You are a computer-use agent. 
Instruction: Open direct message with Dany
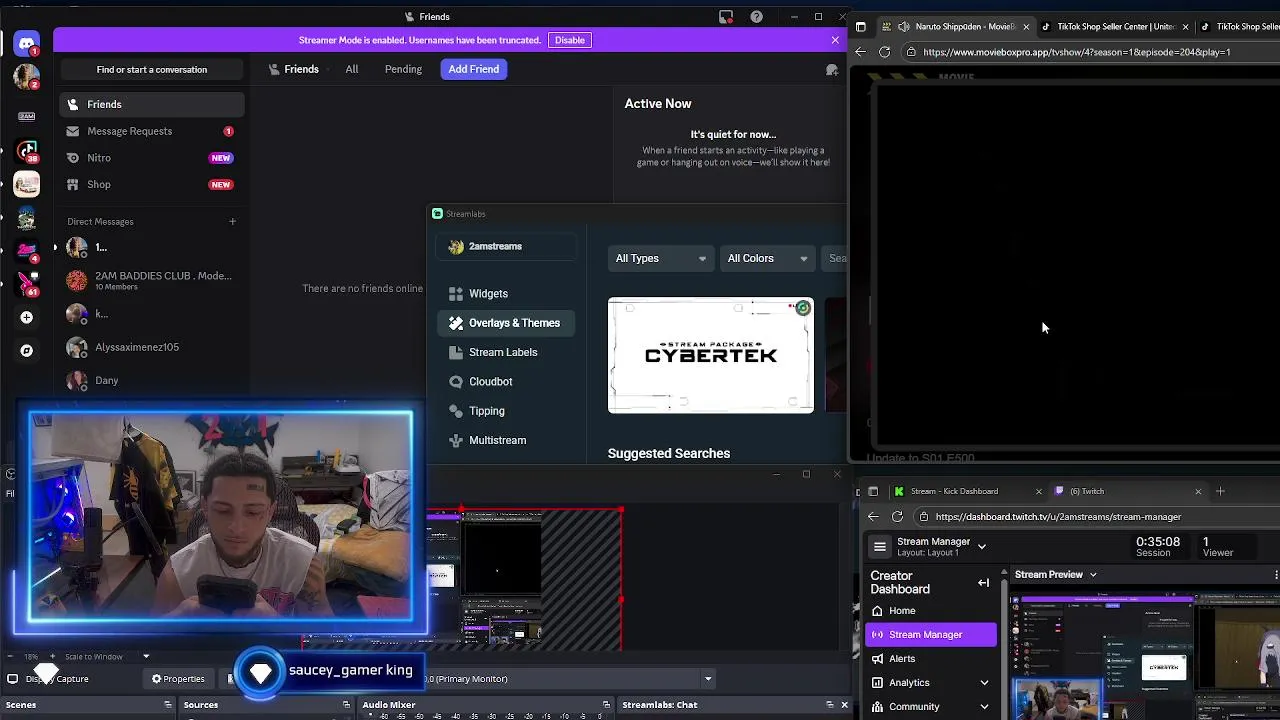point(152,380)
